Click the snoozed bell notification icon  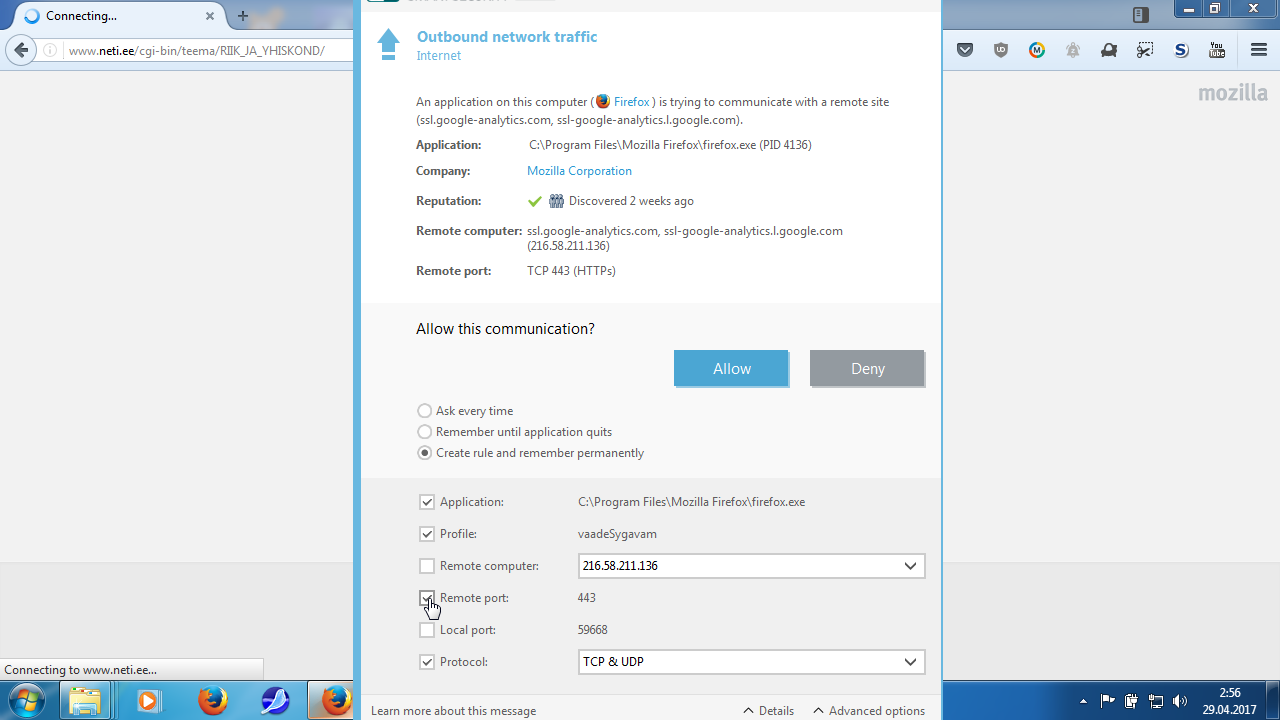(x=1073, y=50)
